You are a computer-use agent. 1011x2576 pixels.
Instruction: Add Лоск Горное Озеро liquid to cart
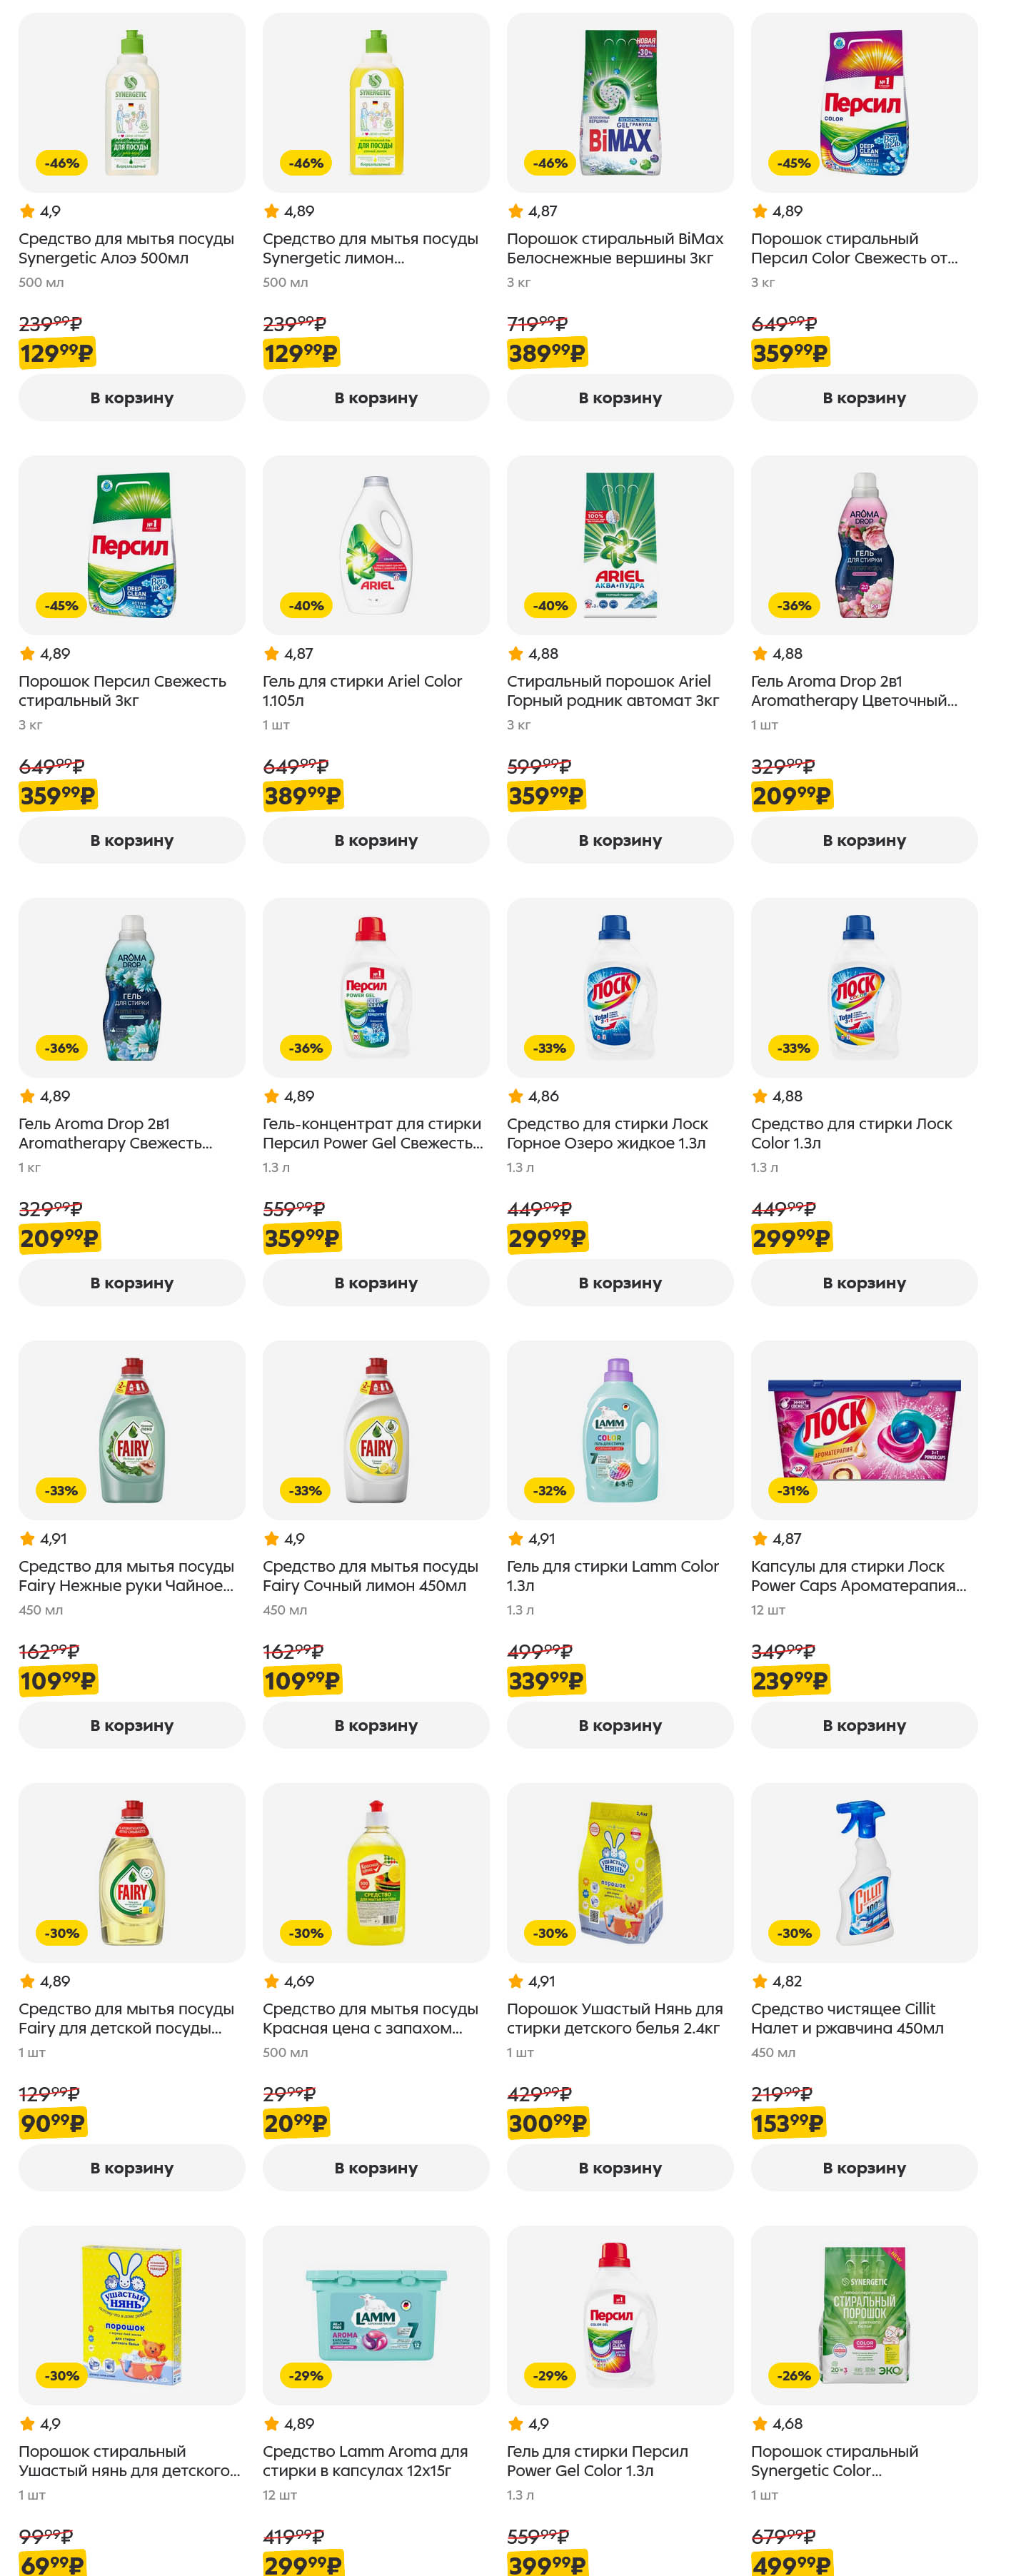(x=619, y=1283)
